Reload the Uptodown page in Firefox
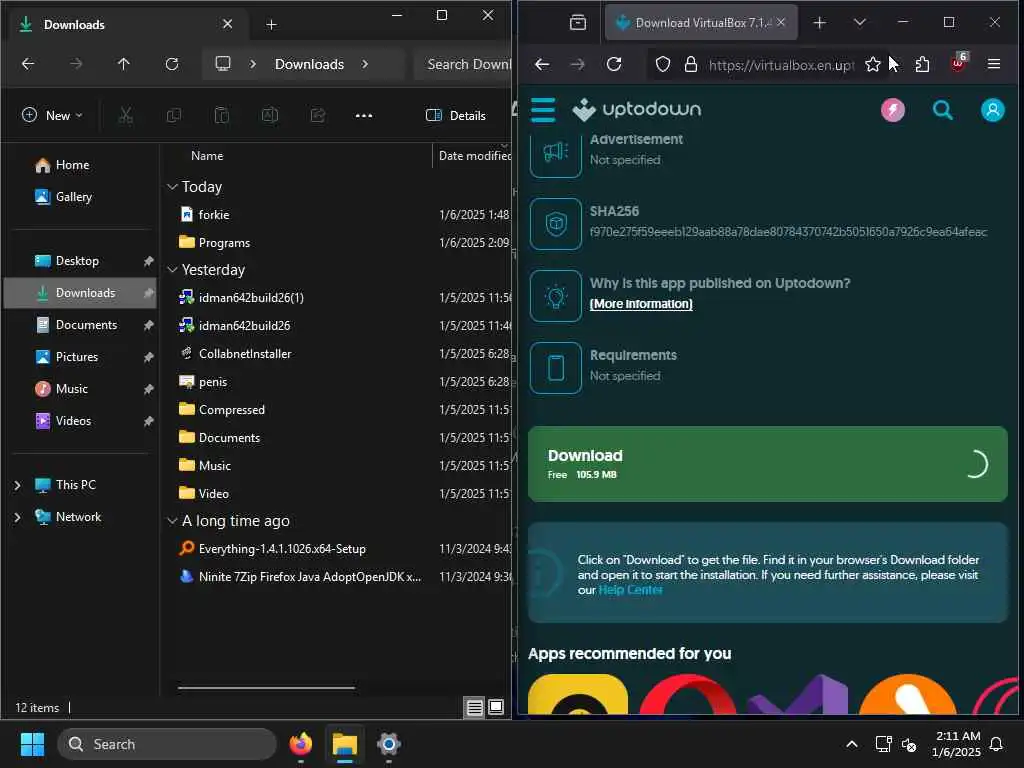1024x768 pixels. (614, 64)
